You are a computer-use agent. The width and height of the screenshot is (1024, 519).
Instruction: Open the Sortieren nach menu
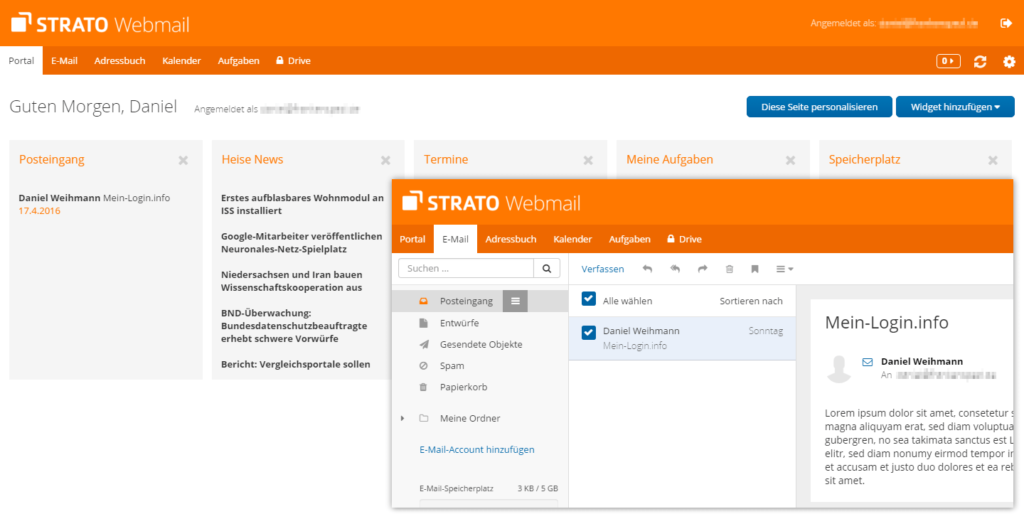[751, 301]
